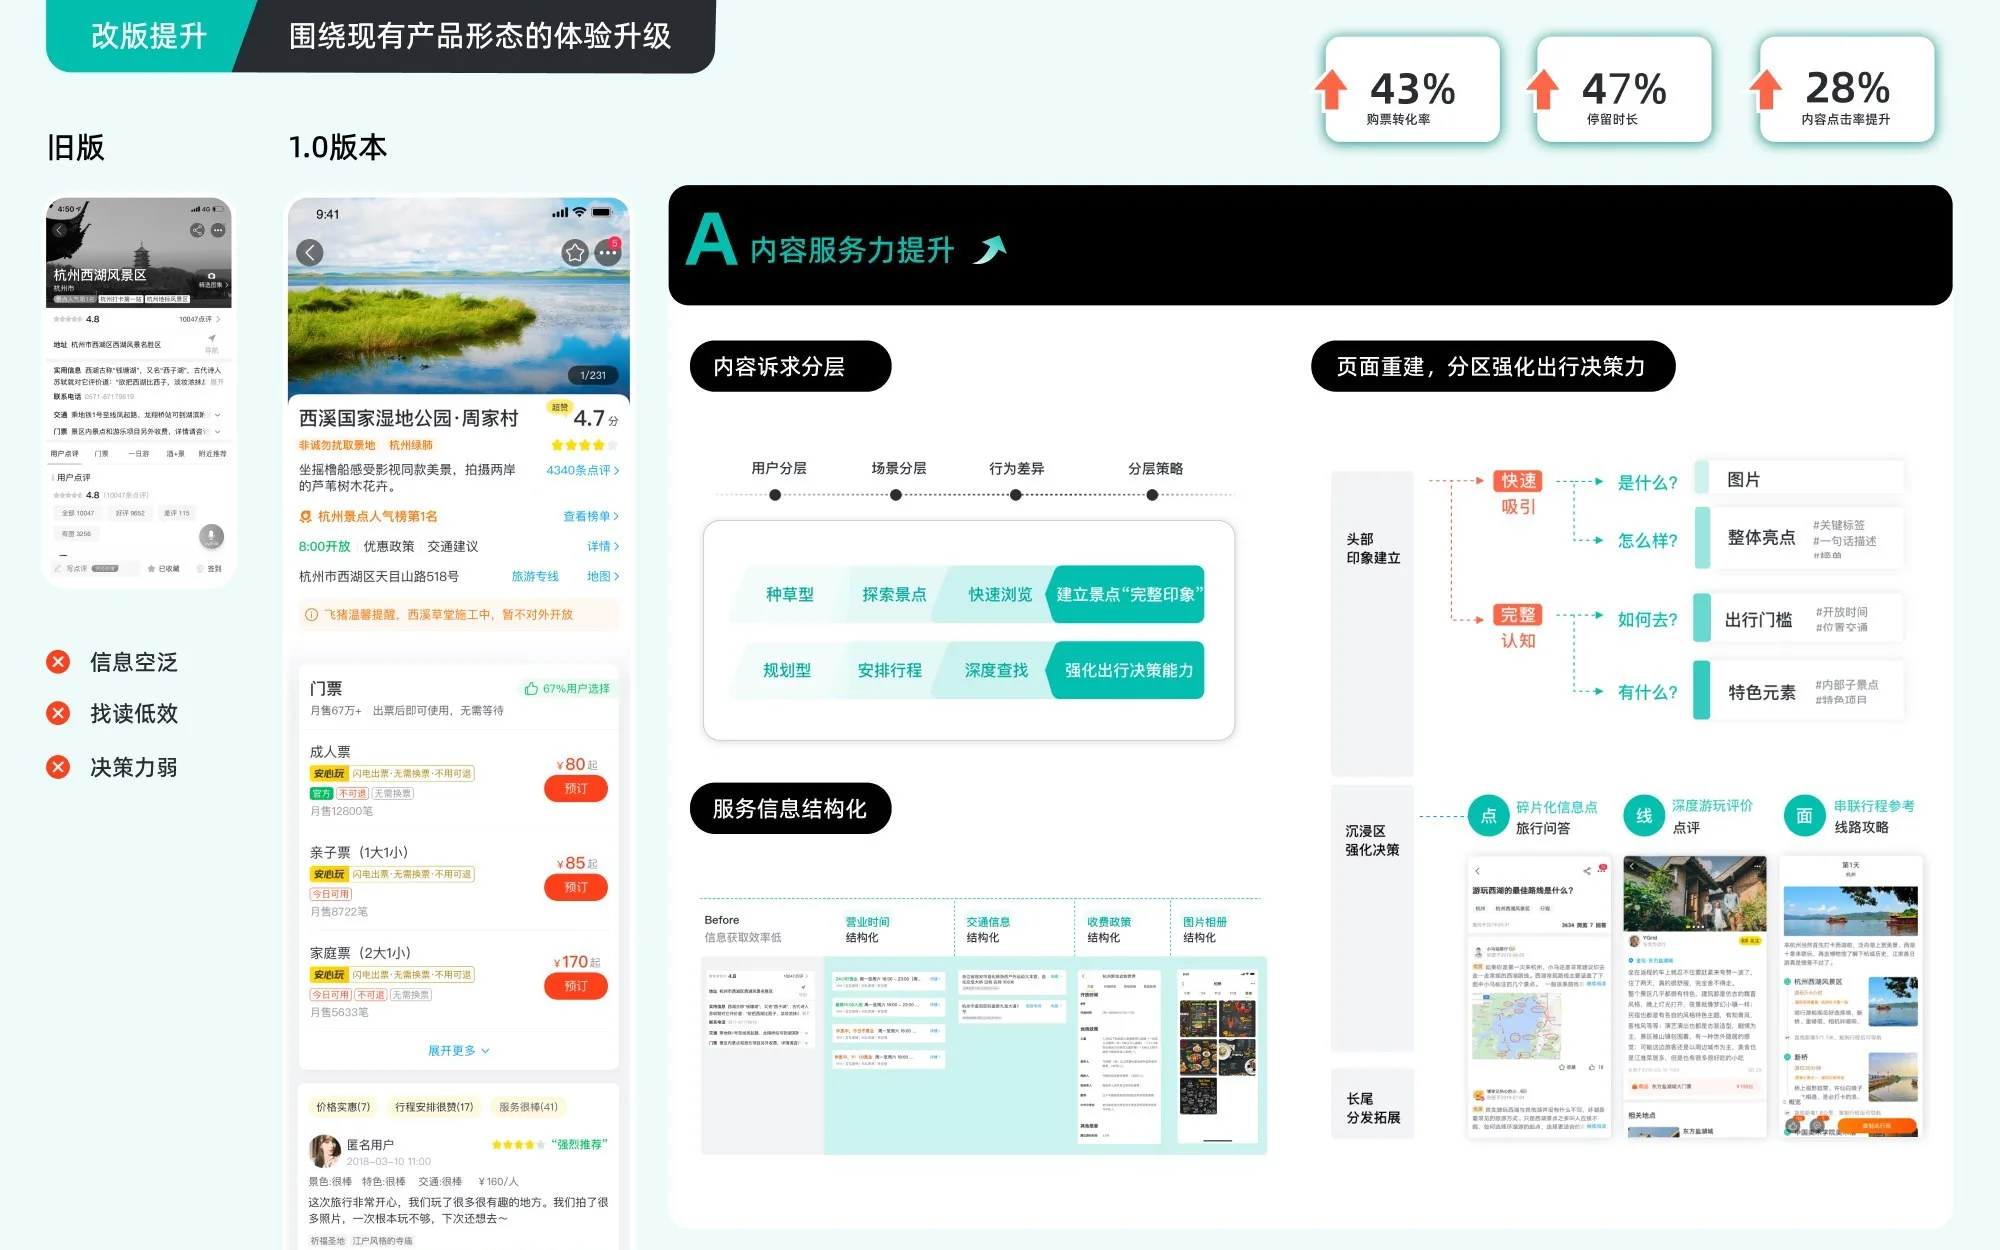The image size is (2000, 1250).
Task: Click the 服务信息结构化 black pill label
Action: coord(790,809)
